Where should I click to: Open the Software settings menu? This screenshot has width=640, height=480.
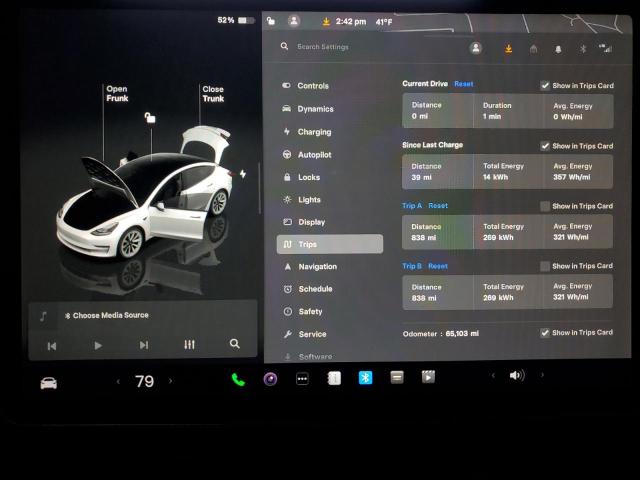tap(308, 357)
